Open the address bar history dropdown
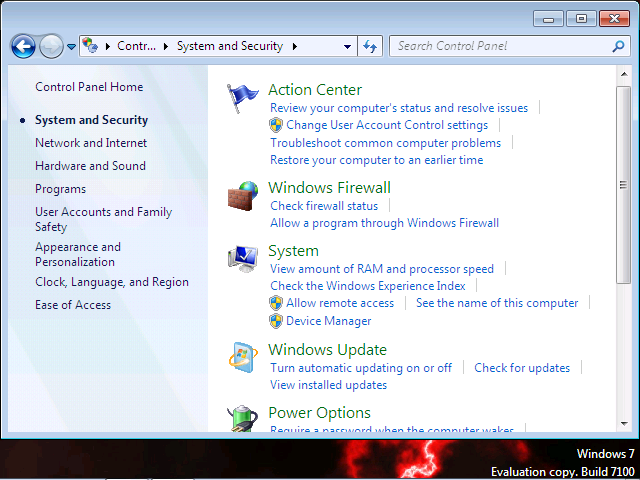Image resolution: width=640 pixels, height=480 pixels. 347,47
